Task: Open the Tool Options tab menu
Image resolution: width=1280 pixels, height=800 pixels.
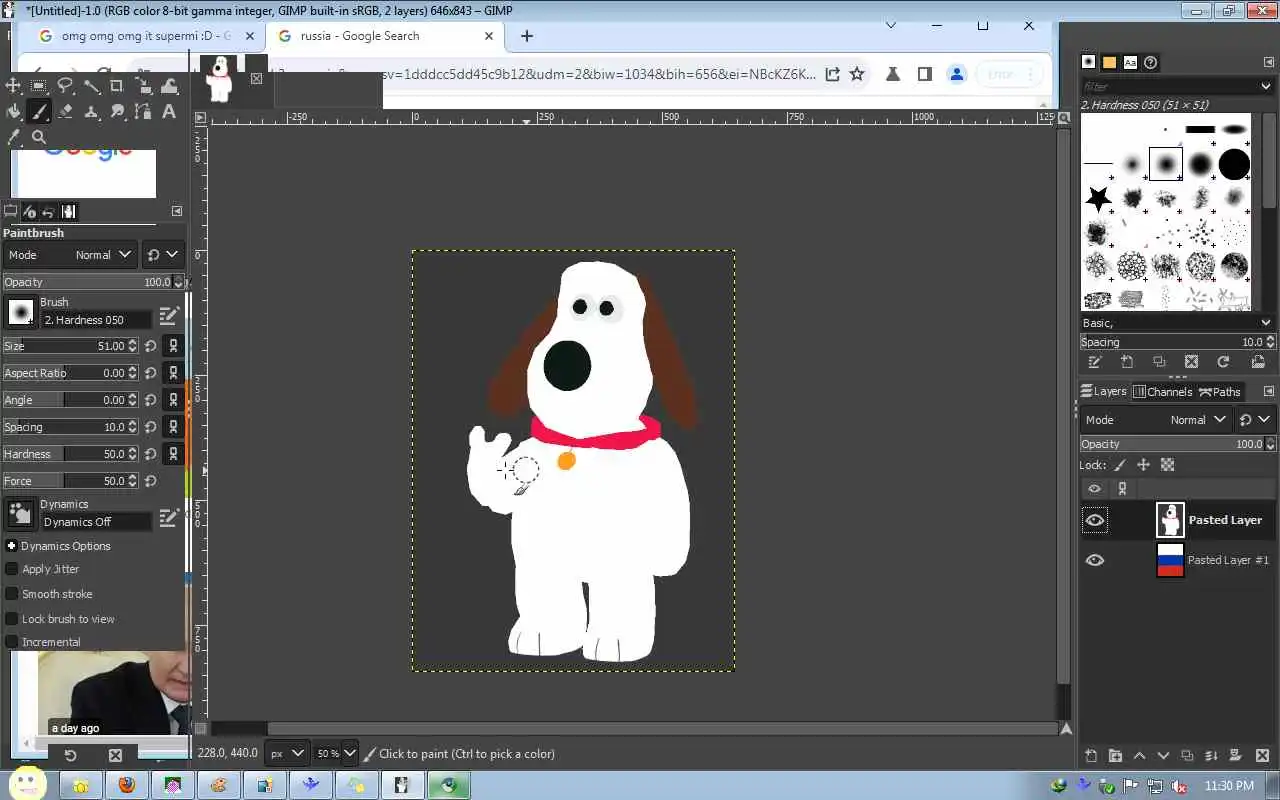Action: tap(177, 211)
